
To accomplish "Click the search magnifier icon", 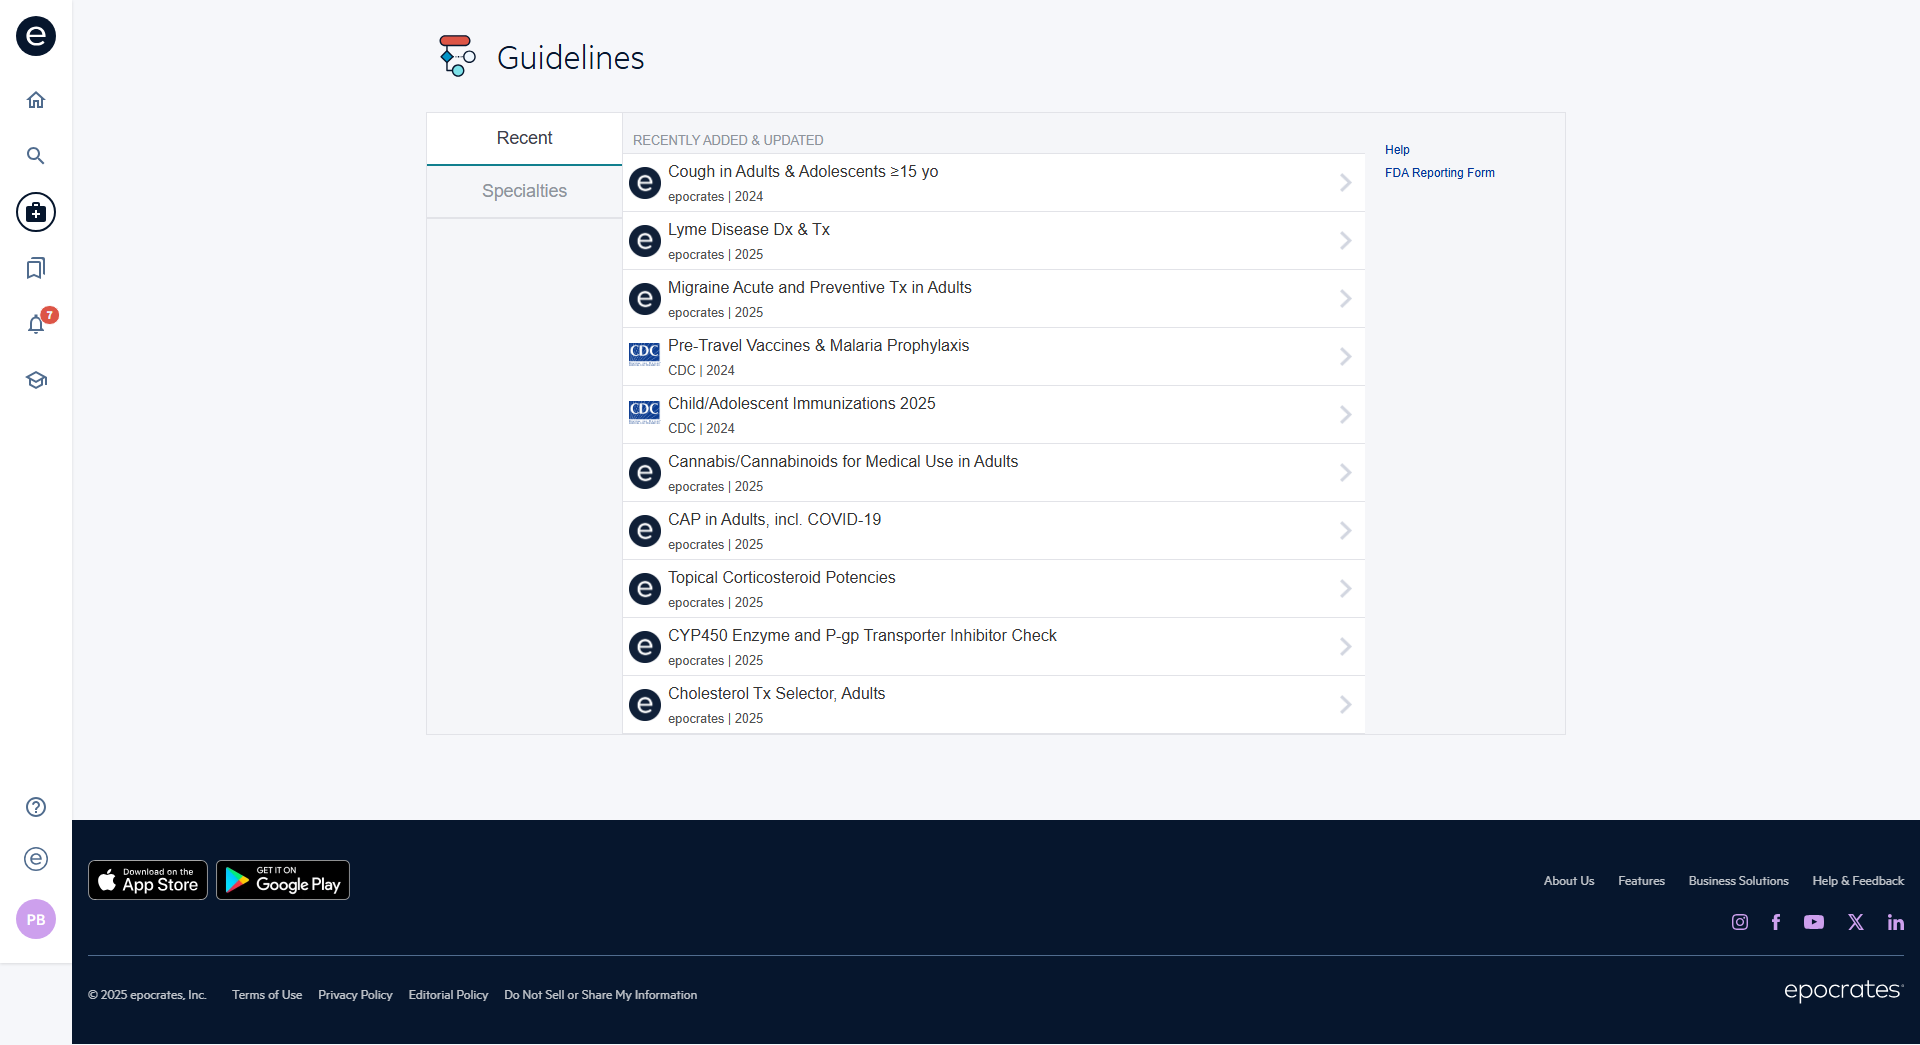I will [36, 156].
